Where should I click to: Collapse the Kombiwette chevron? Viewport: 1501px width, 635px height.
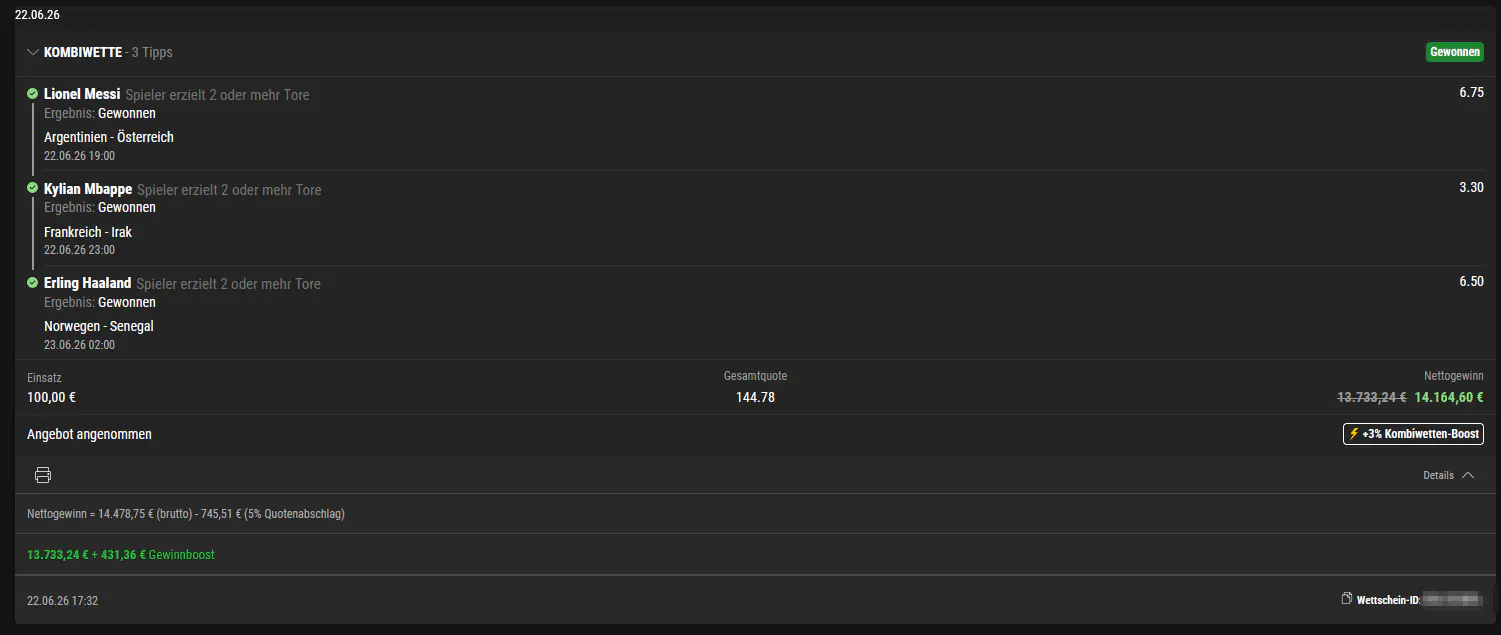coord(33,52)
